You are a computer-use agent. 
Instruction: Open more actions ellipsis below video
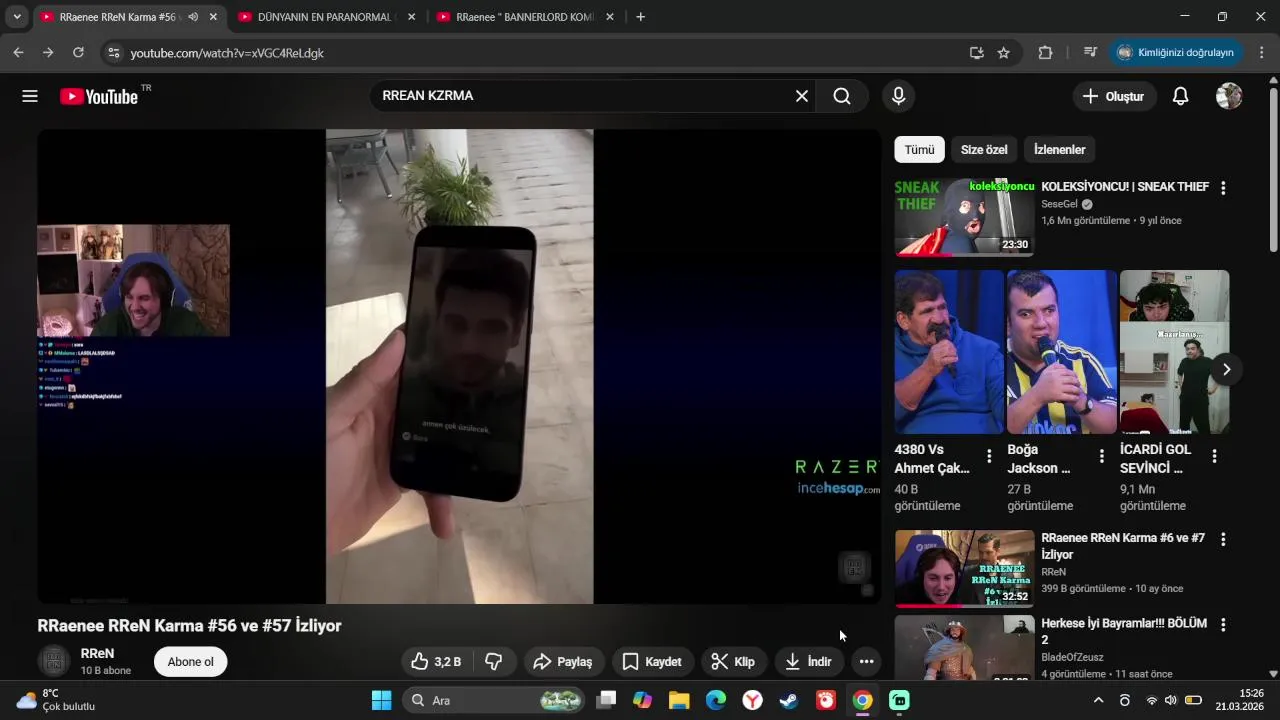click(x=866, y=661)
